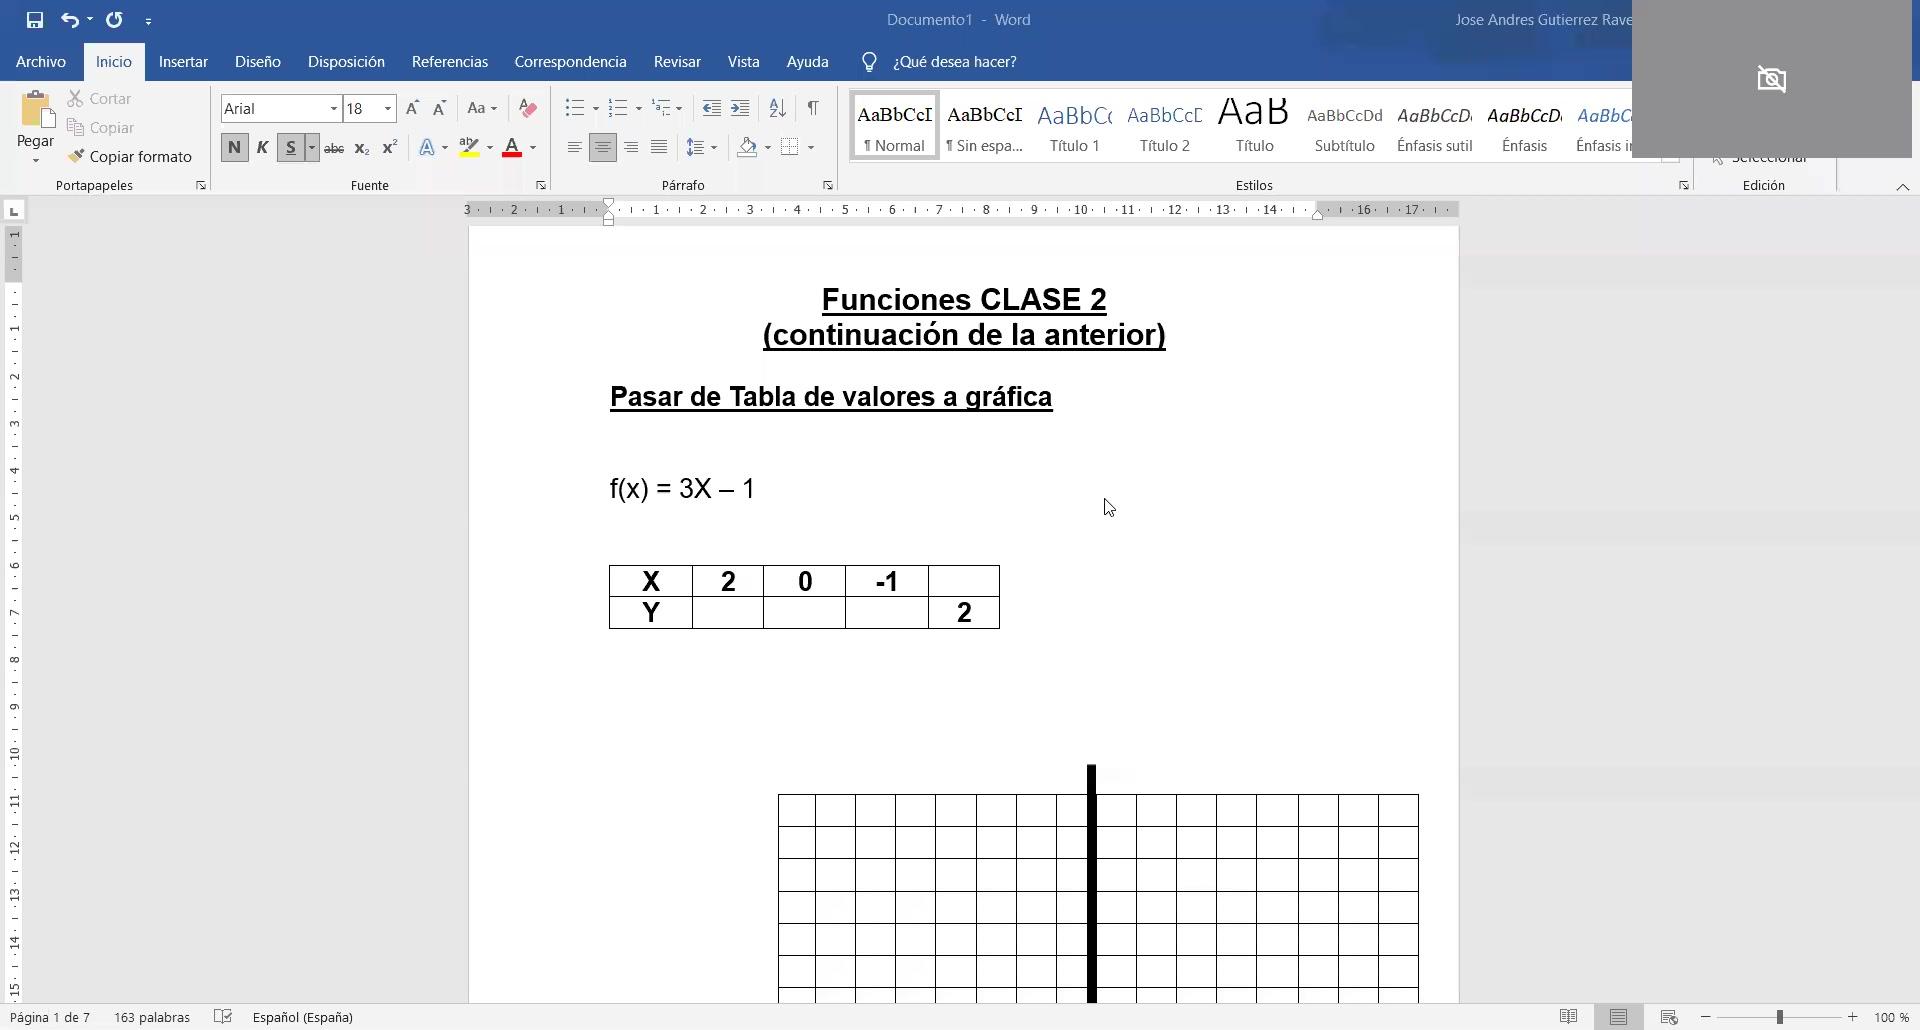Open the Archivo menu

click(x=41, y=62)
